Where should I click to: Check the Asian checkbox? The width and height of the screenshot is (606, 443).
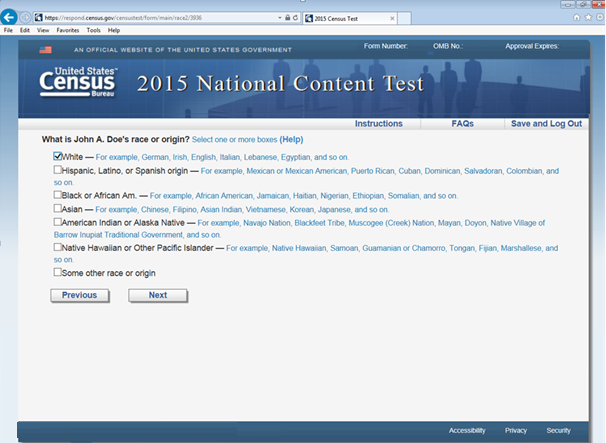point(58,208)
